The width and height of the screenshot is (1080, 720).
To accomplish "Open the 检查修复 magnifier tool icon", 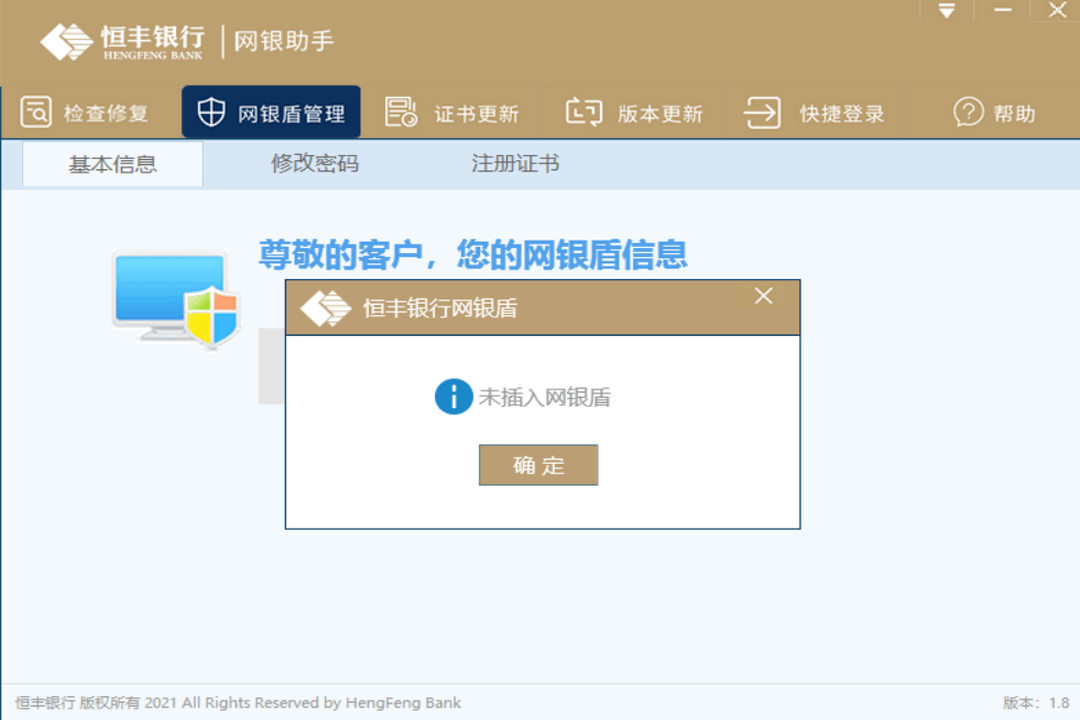I will click(35, 112).
